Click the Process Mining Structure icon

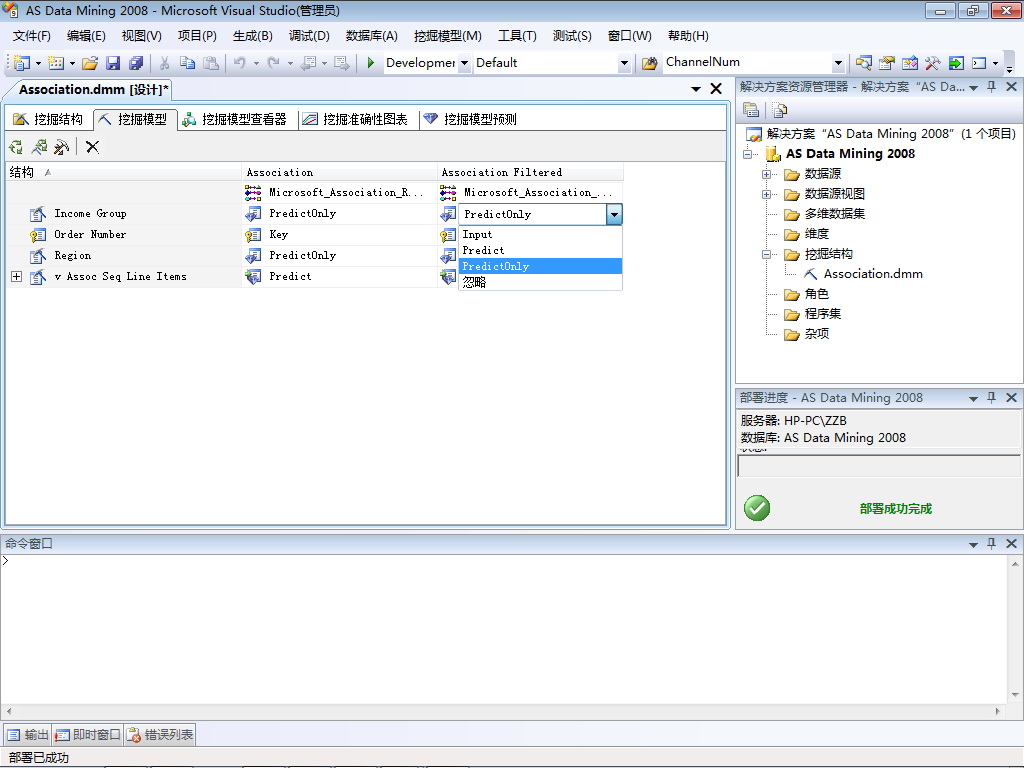[x=16, y=147]
